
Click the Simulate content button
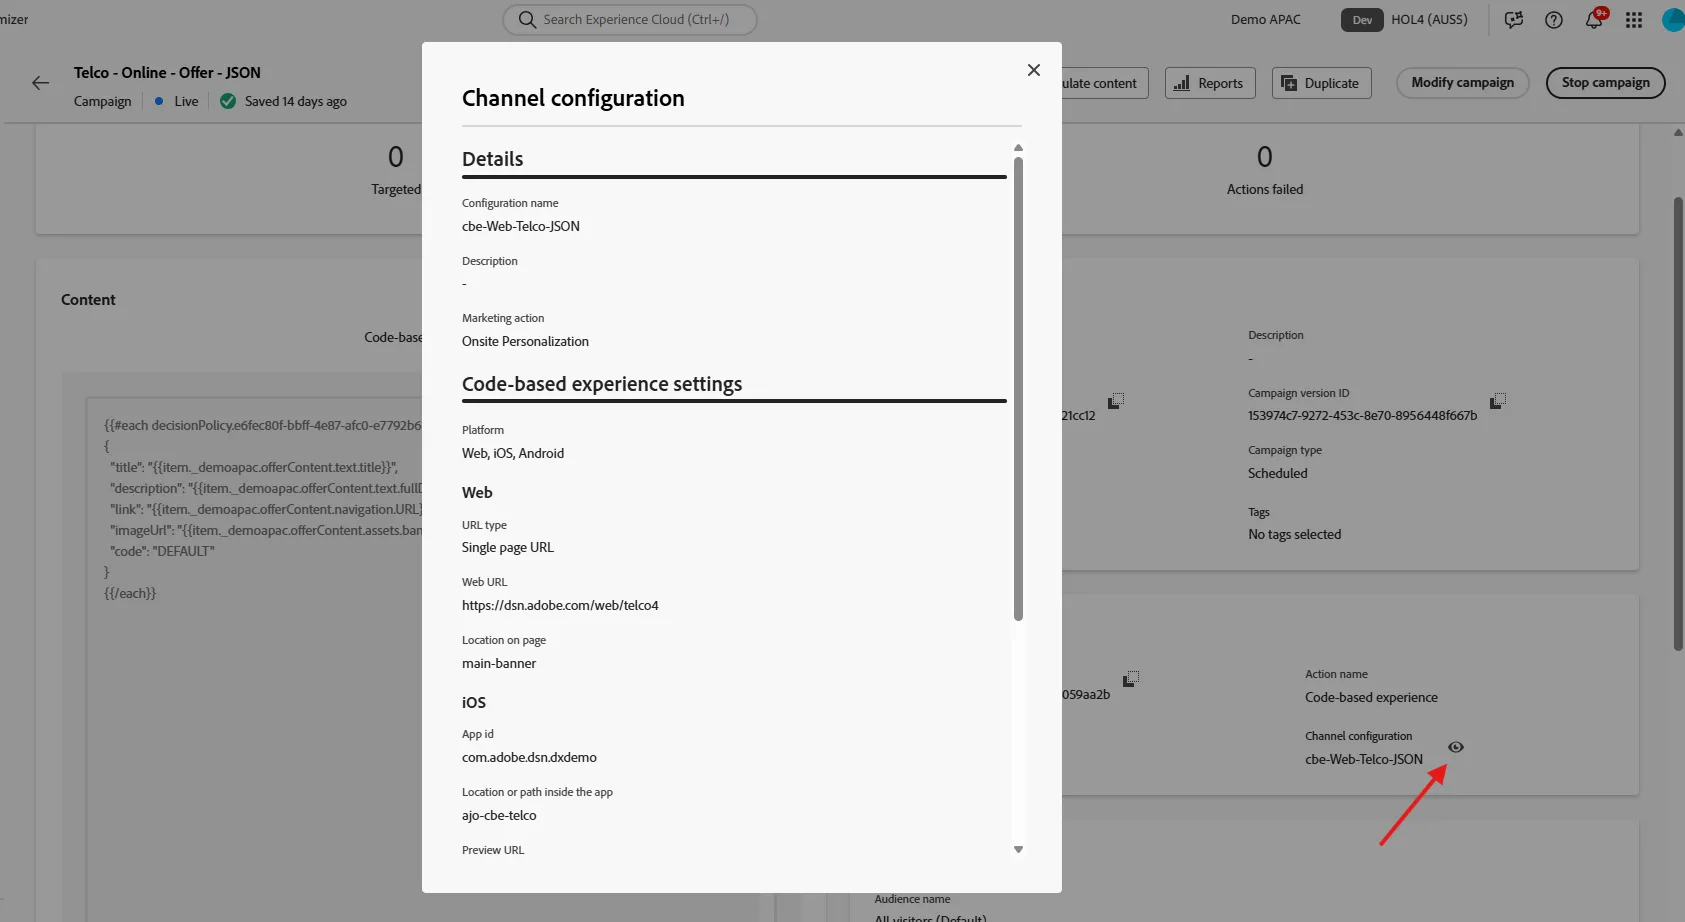point(1103,83)
